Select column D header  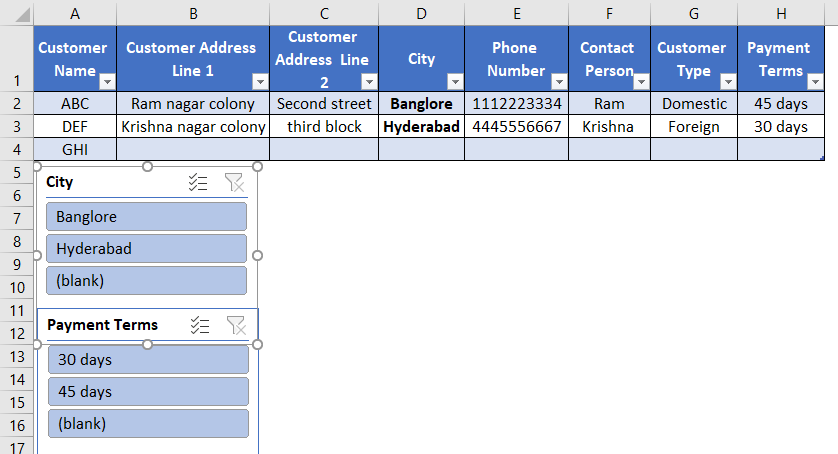click(421, 12)
